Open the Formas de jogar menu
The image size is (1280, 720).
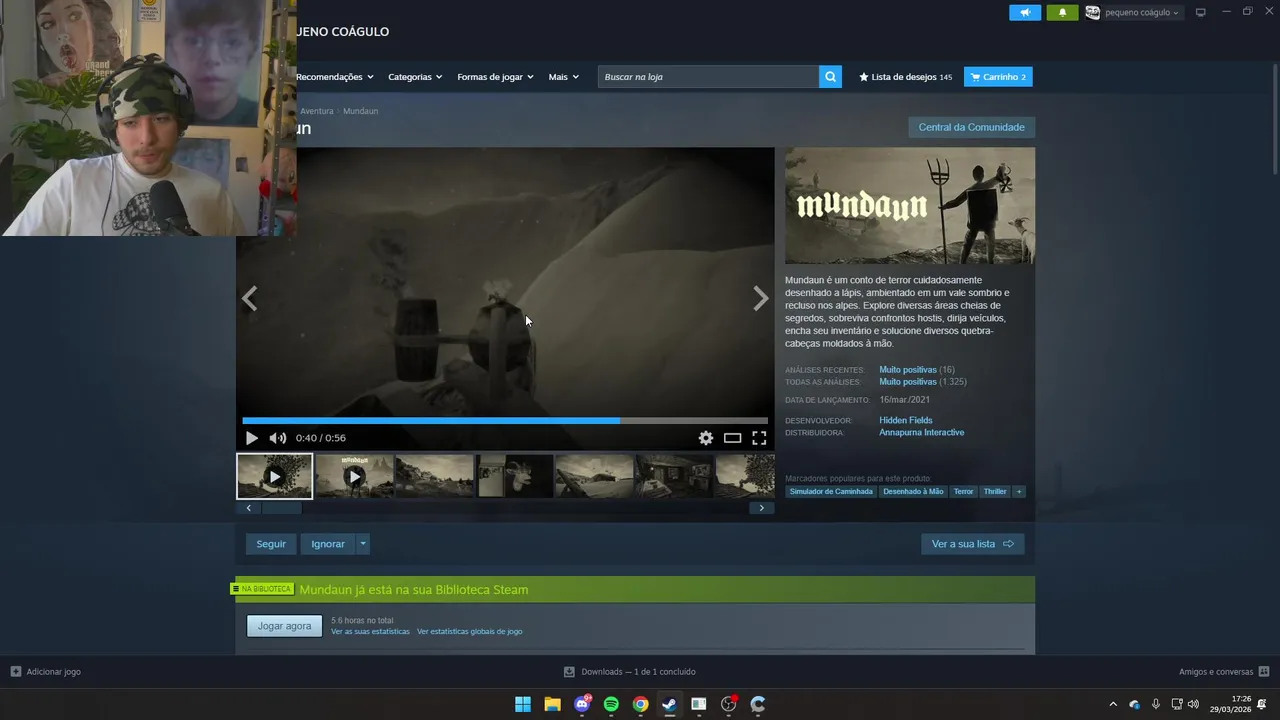coord(495,77)
